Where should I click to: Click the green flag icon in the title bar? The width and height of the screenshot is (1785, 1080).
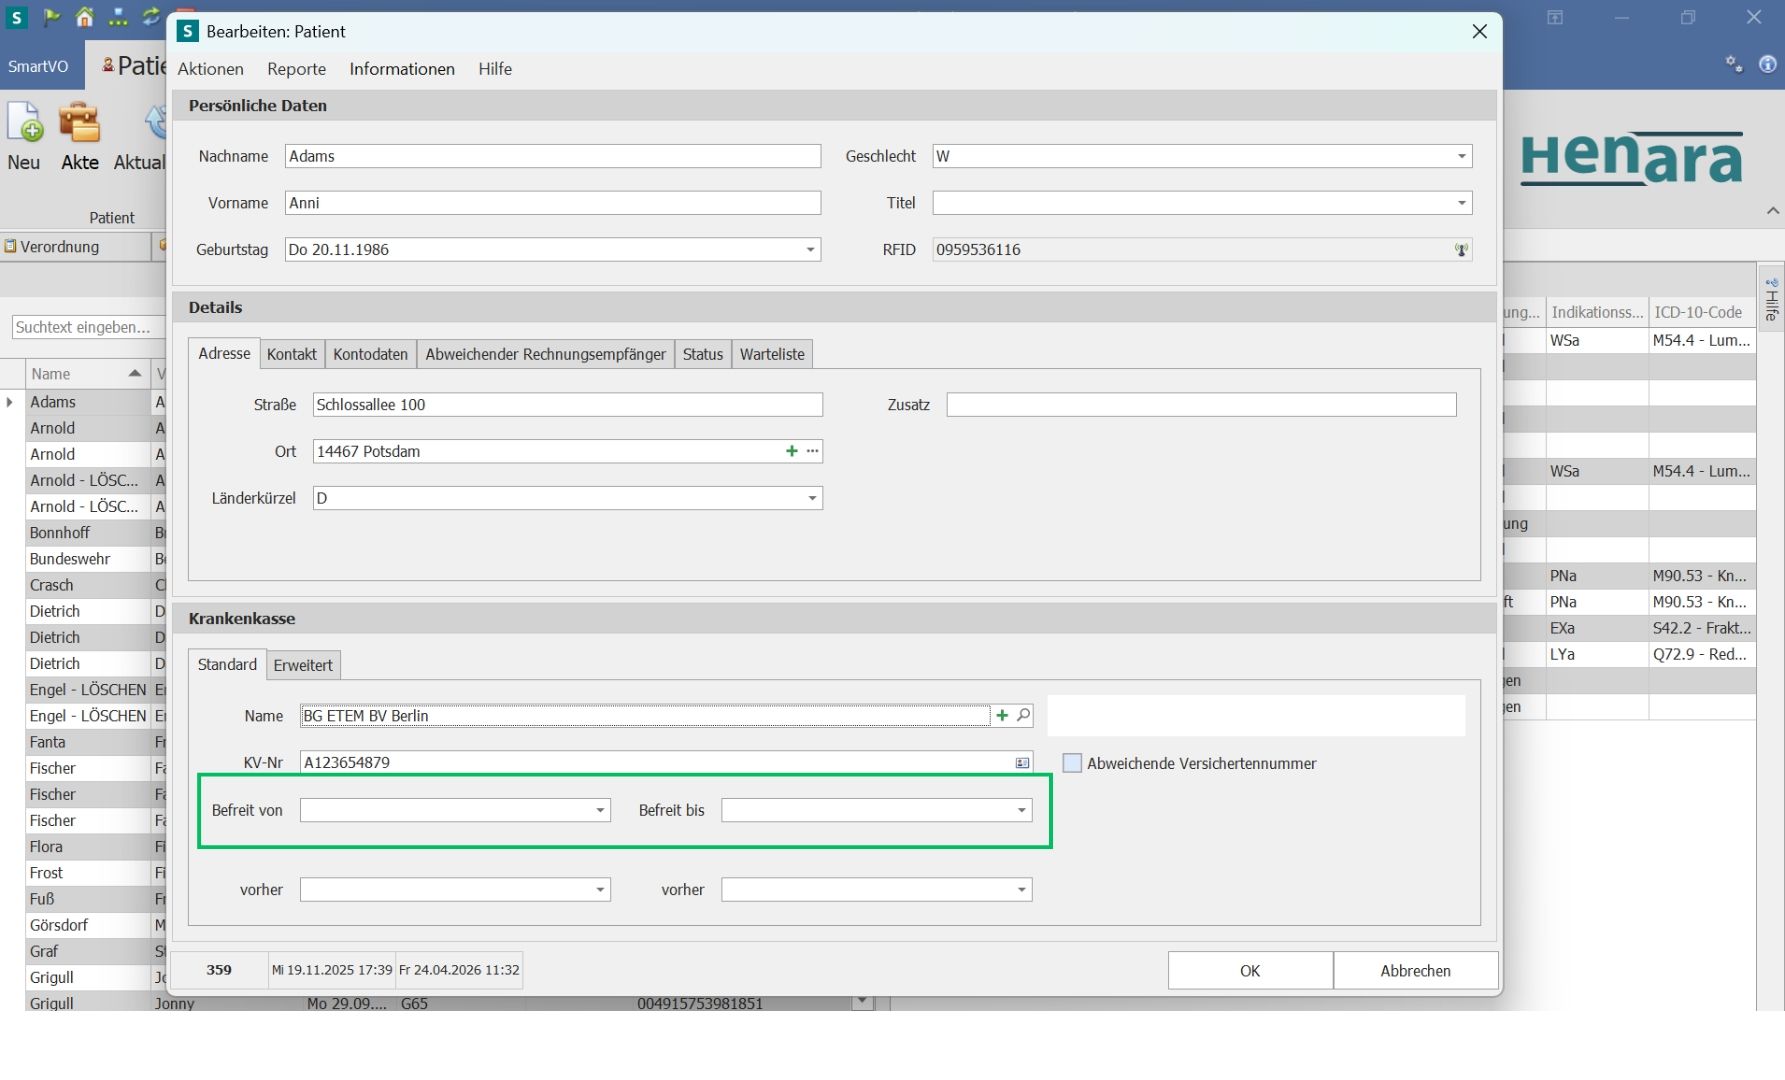[x=52, y=17]
